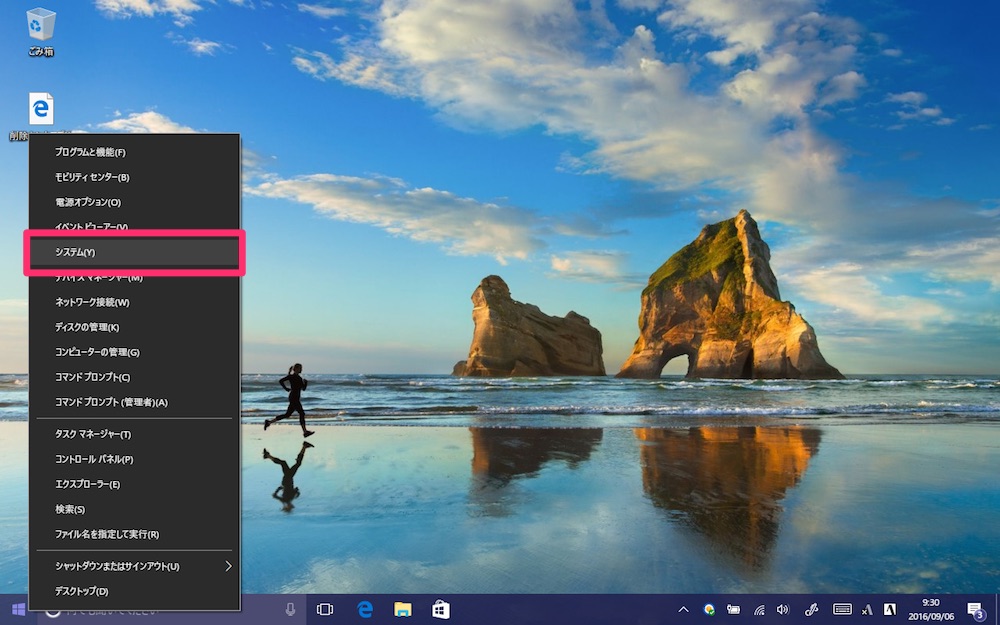
Task: Open コンピューターの管理(G) entry
Action: coord(135,352)
